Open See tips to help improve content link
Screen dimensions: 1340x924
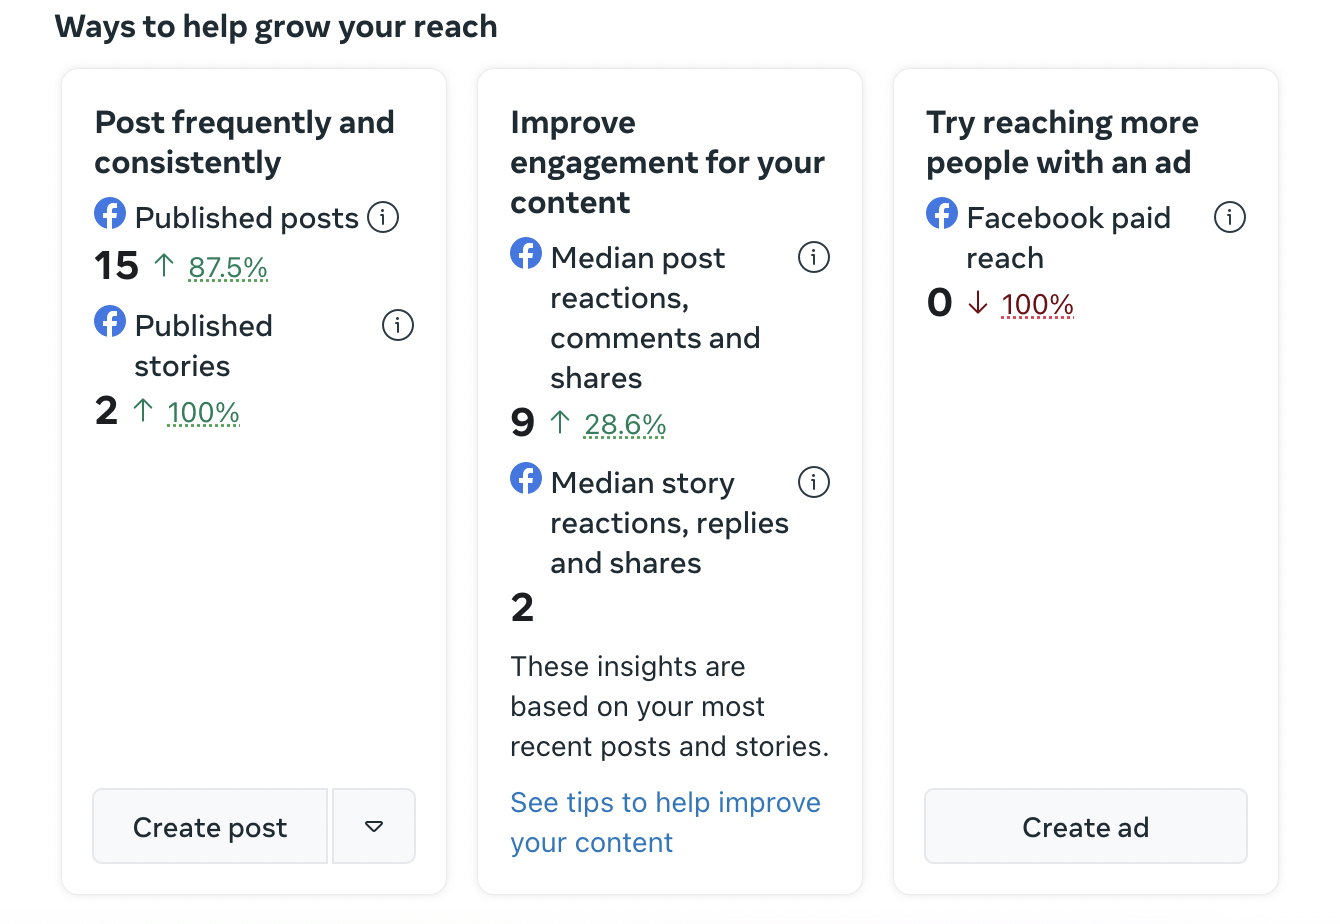[665, 822]
